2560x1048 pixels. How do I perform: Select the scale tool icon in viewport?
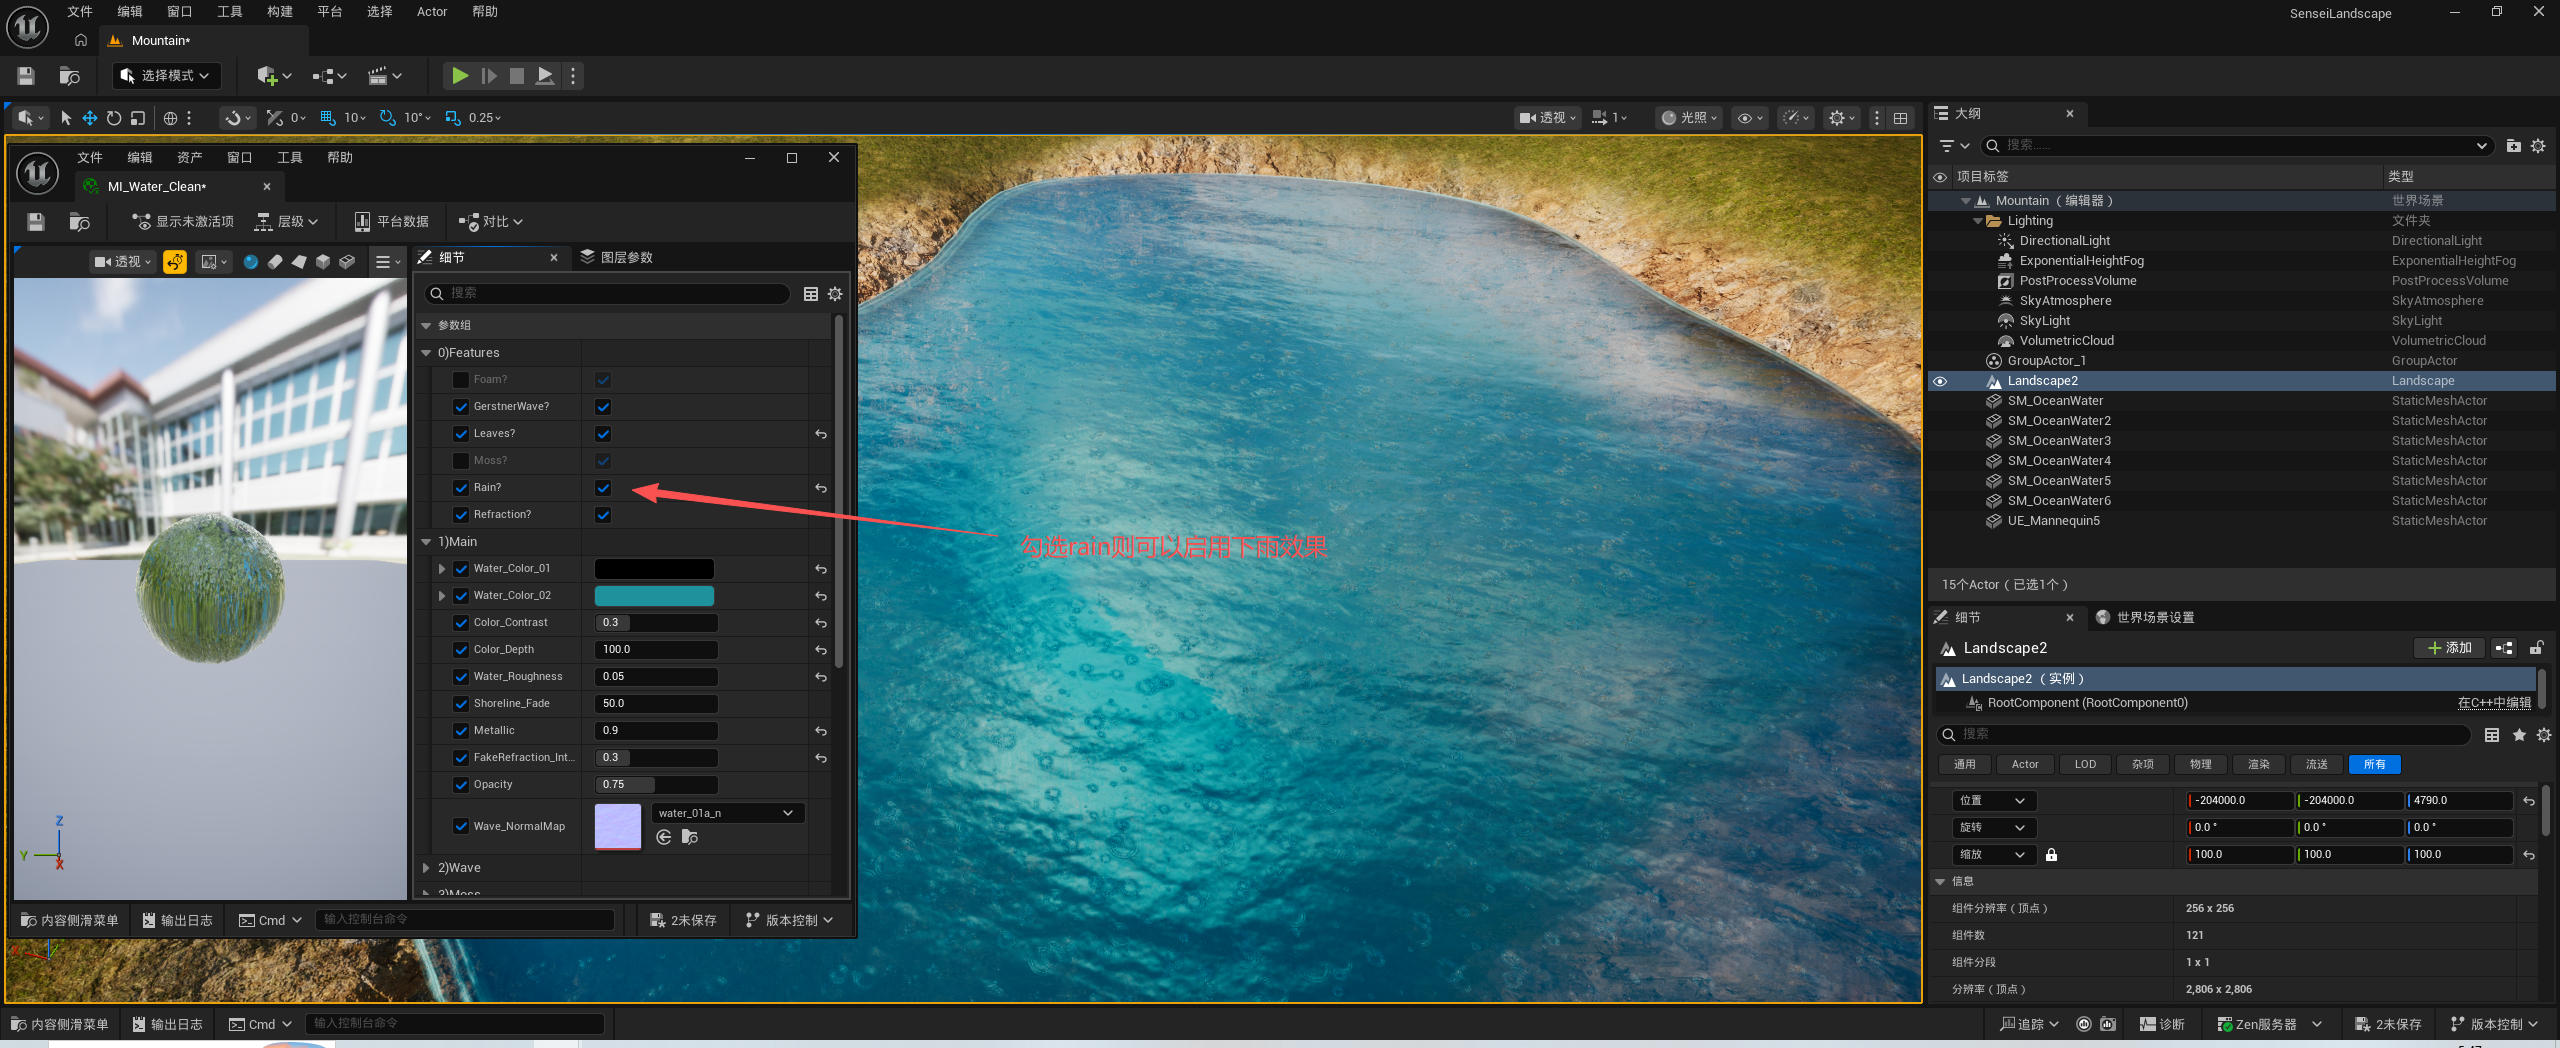138,118
